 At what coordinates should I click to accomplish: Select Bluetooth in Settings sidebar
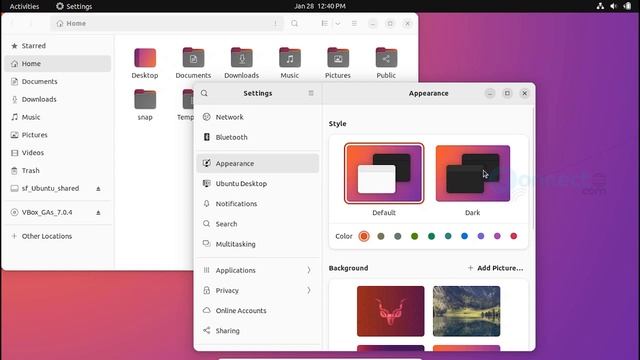point(258,137)
